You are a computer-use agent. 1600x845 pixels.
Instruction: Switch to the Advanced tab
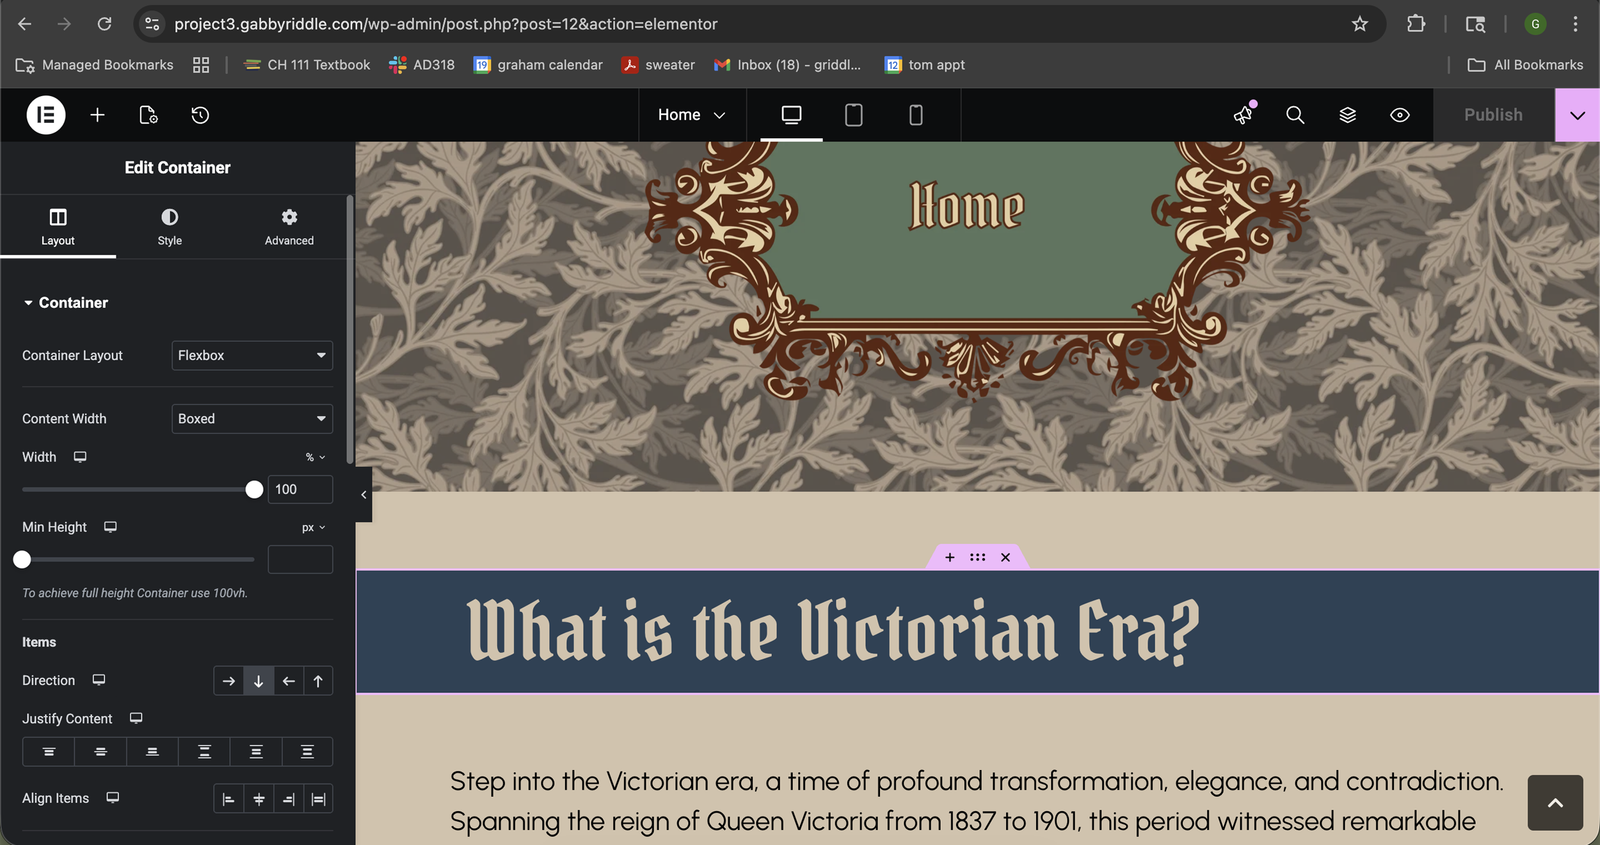coord(289,227)
